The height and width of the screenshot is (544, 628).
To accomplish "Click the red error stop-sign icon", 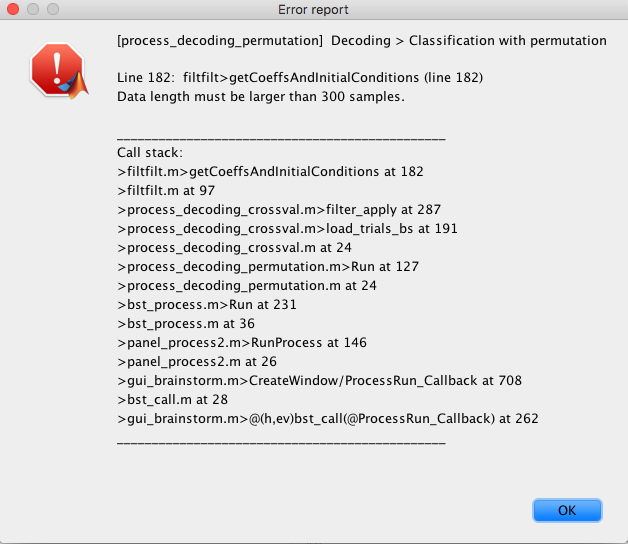I will (59, 71).
